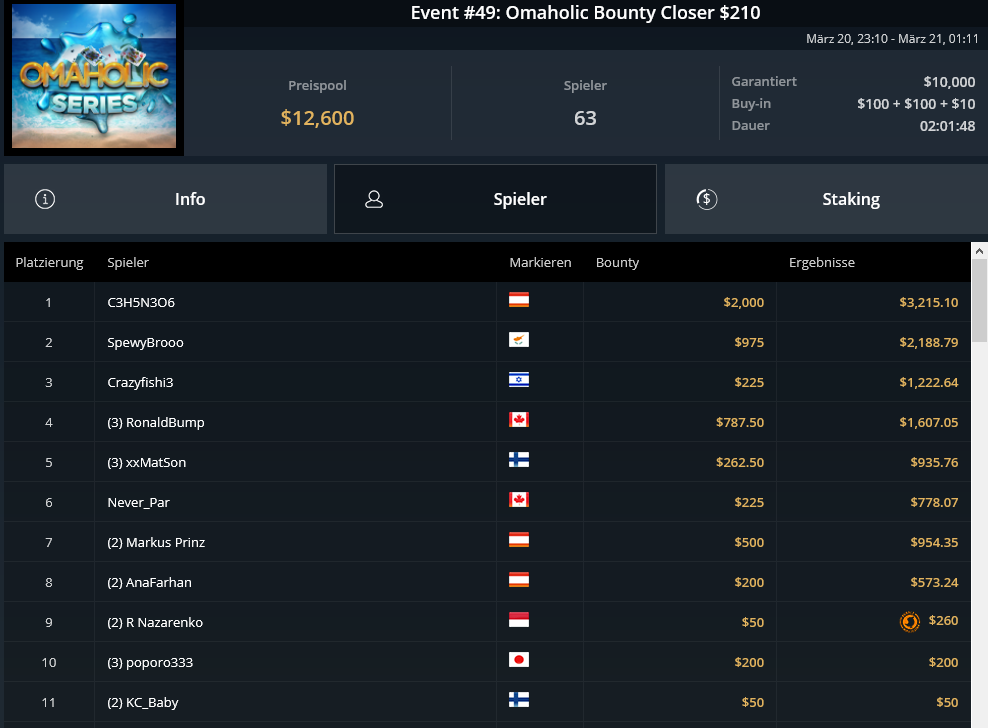
Task: Click the Finland flag for KC_Baby
Action: point(519,700)
